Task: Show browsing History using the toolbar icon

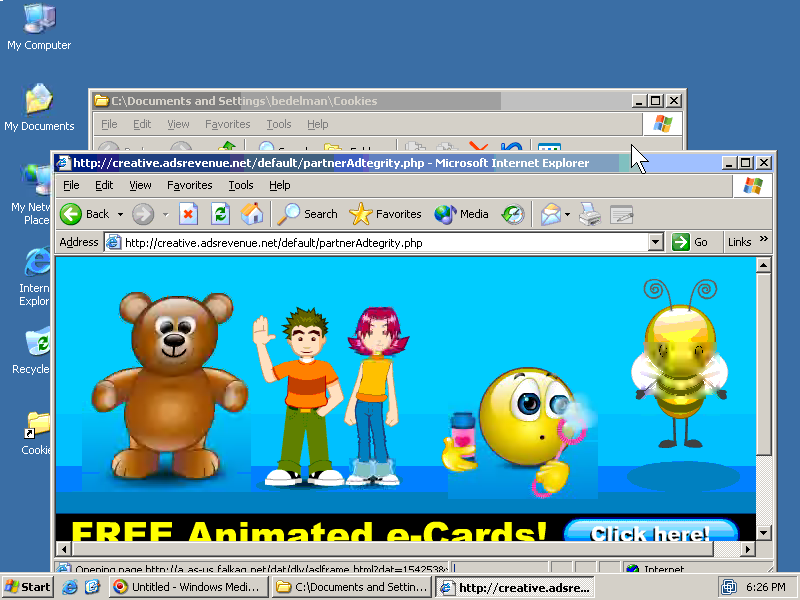Action: pos(513,214)
